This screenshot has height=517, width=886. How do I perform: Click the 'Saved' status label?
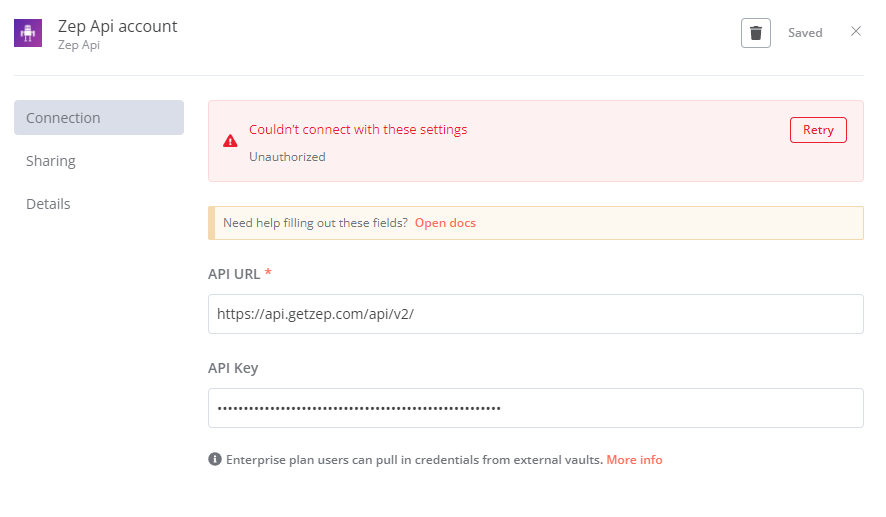click(x=805, y=33)
